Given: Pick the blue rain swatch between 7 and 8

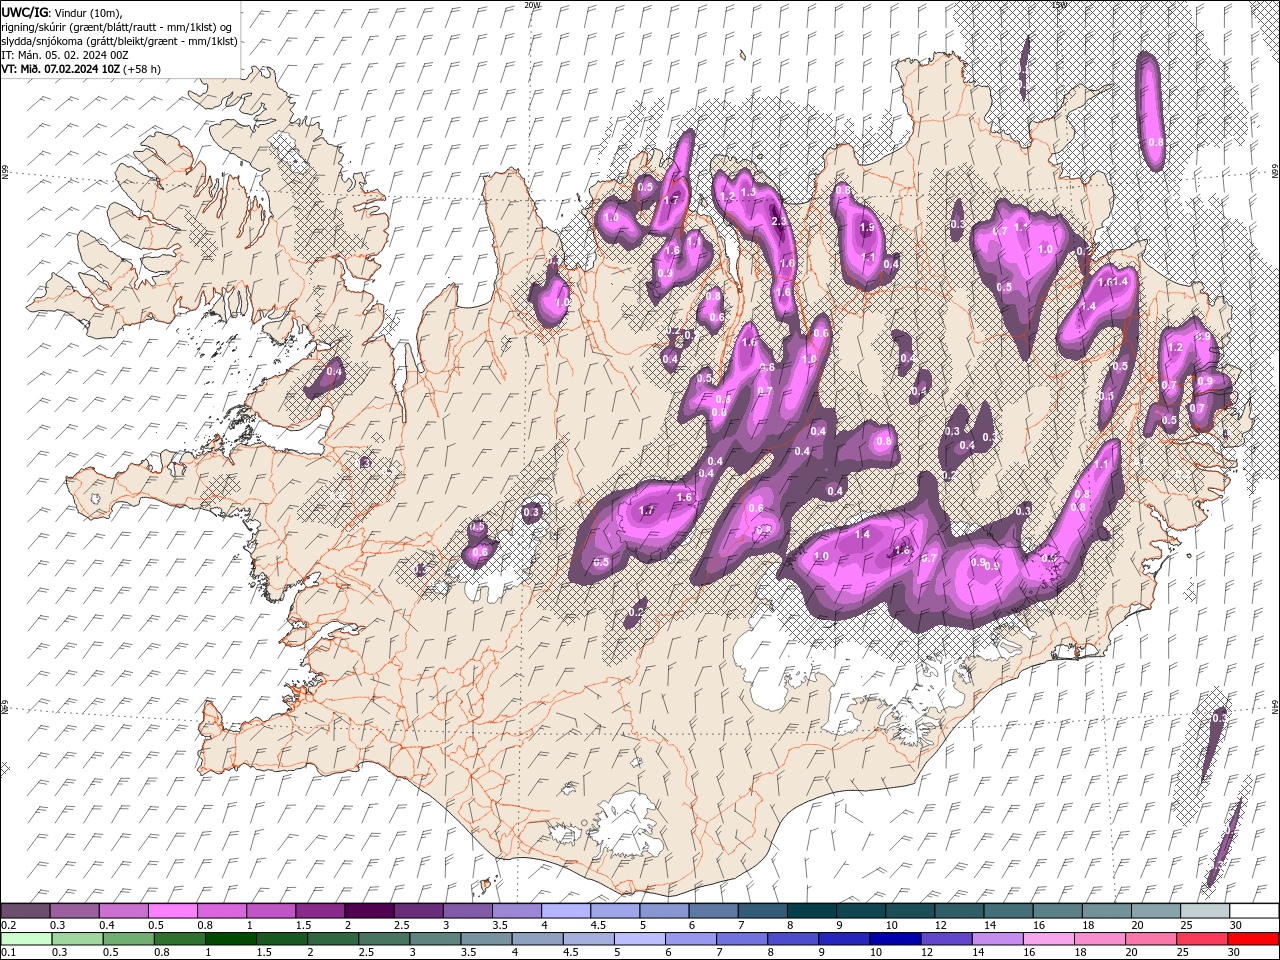Looking at the screenshot, I should (x=742, y=939).
